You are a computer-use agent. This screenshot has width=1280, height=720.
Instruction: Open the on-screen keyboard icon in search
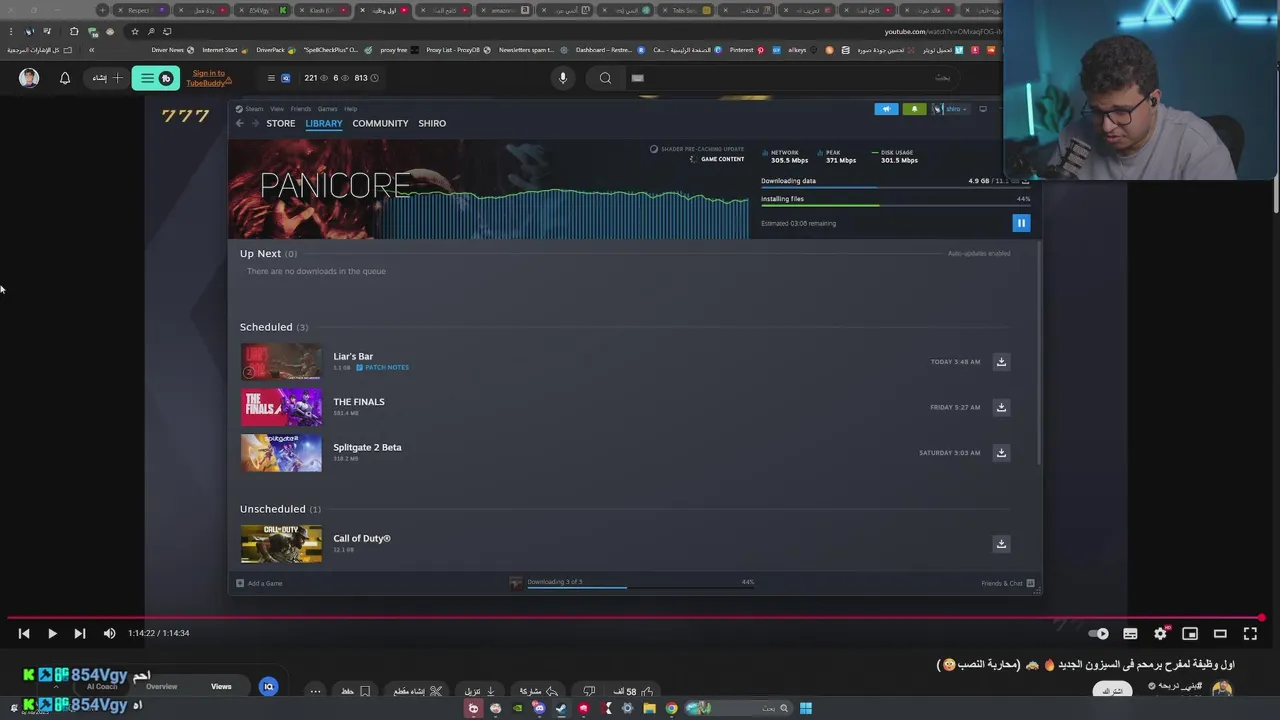pyautogui.click(x=637, y=77)
